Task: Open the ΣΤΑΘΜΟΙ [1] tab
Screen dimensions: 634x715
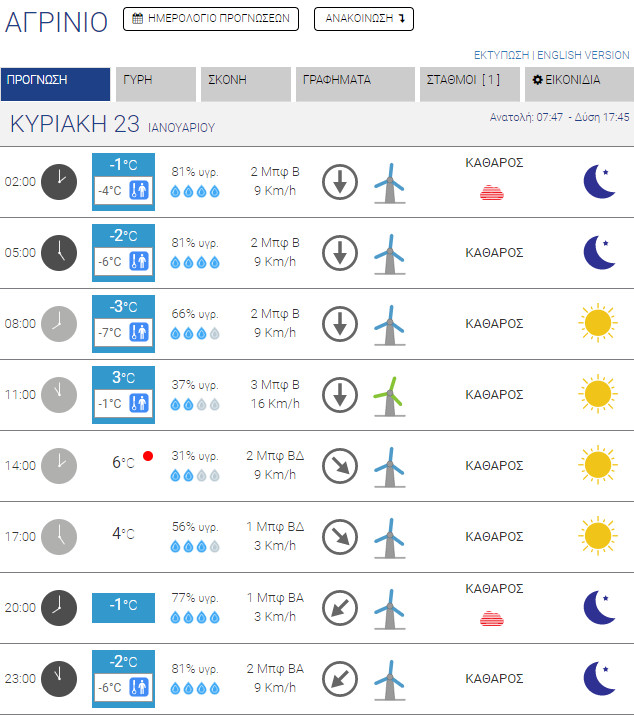Action: (x=468, y=85)
